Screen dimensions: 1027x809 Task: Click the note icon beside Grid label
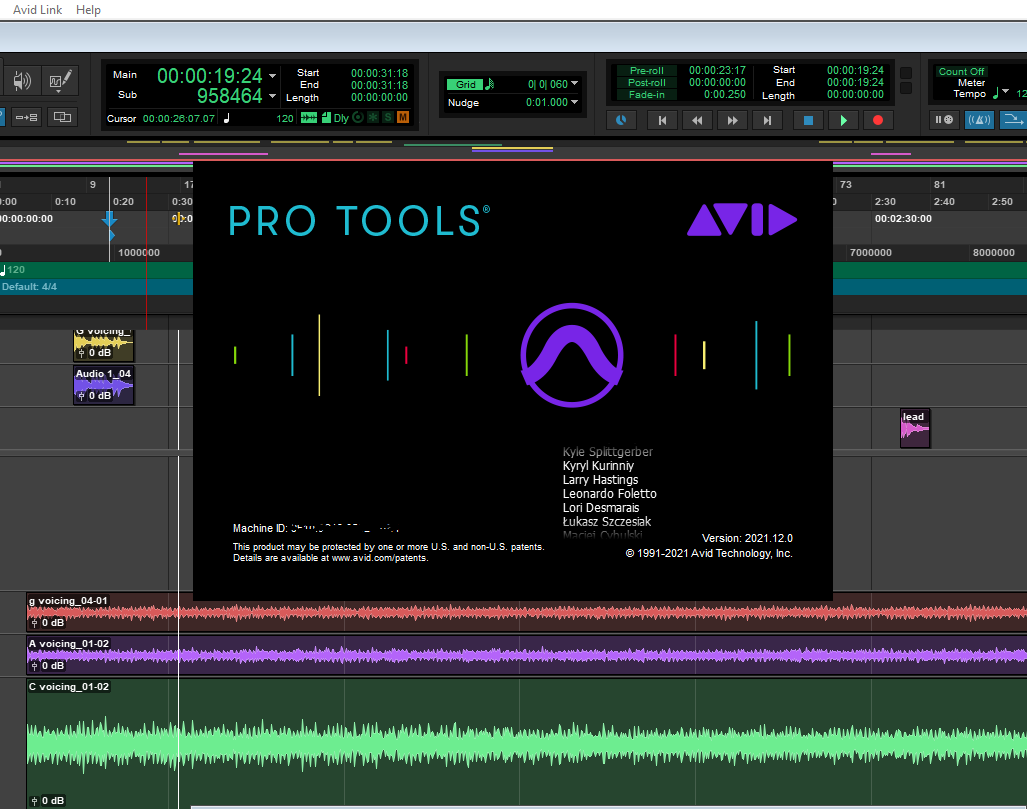(489, 85)
